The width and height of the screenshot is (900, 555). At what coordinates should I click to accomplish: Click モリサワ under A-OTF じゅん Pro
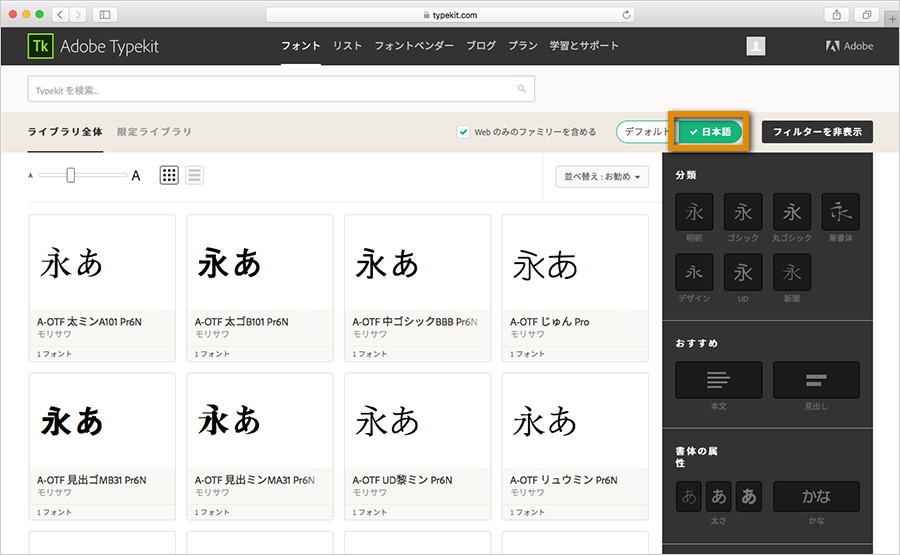coord(527,334)
